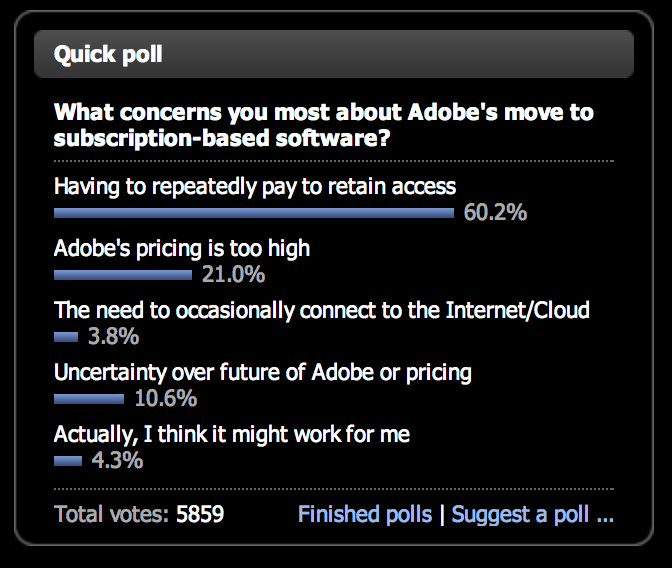
Task: Select the poll question heading text
Action: (324, 125)
